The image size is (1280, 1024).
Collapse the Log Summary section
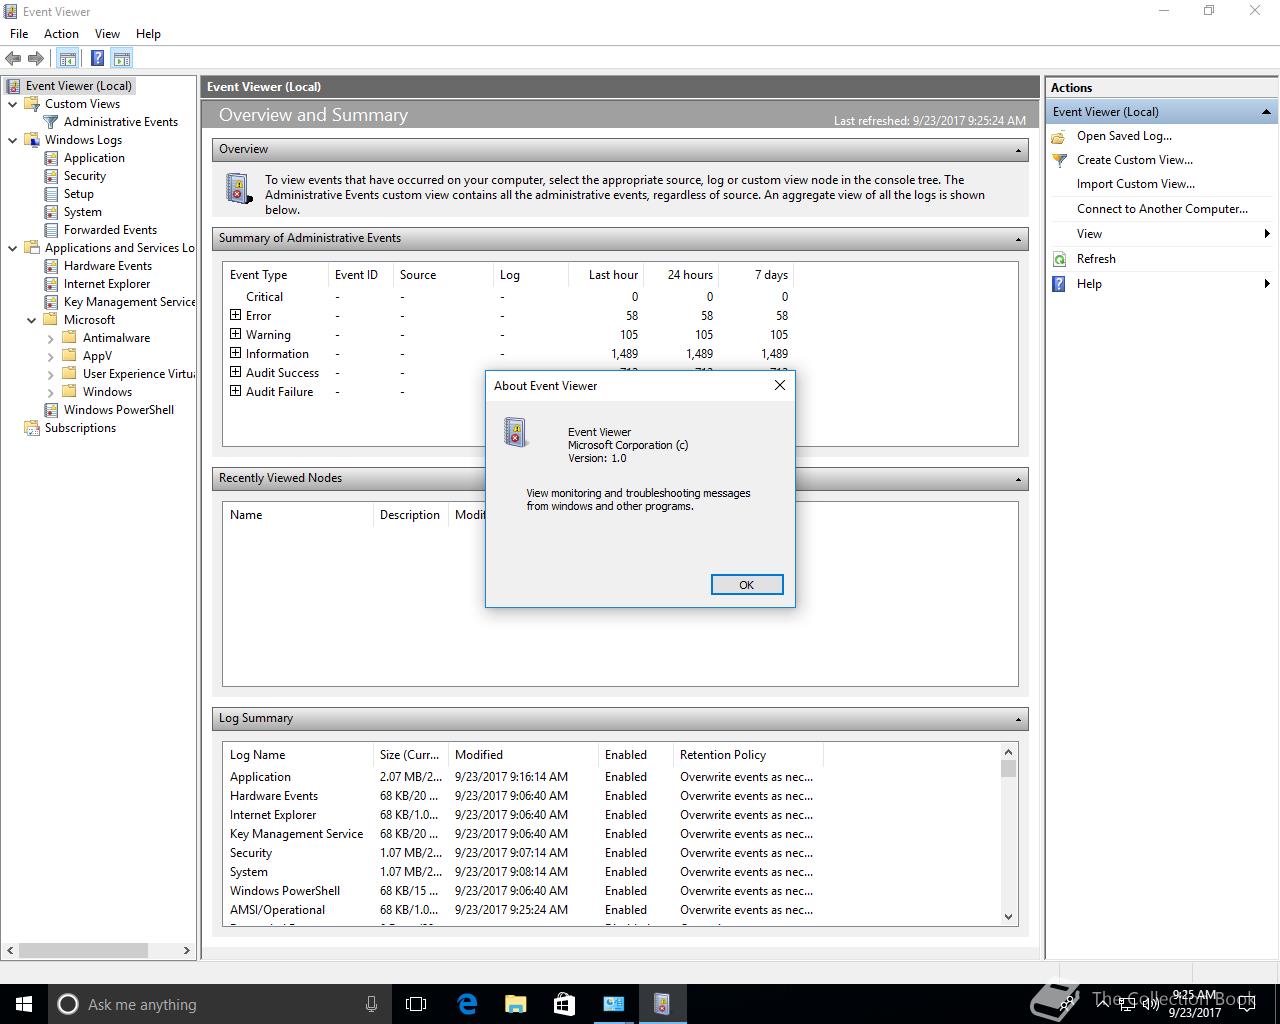click(x=1018, y=719)
